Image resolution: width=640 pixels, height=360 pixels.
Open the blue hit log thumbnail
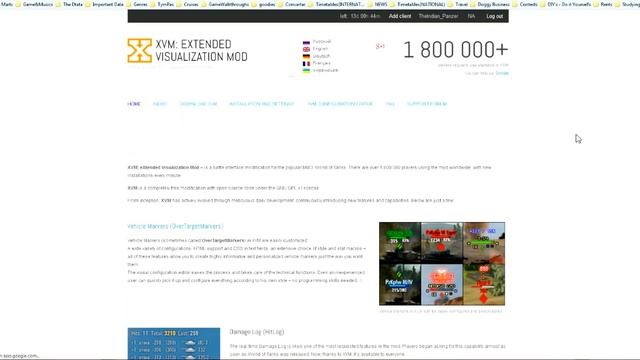point(174,344)
